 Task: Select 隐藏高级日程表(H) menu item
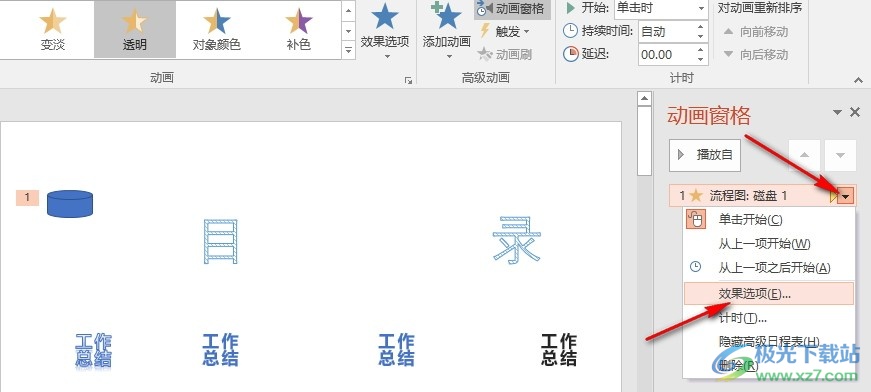(769, 341)
